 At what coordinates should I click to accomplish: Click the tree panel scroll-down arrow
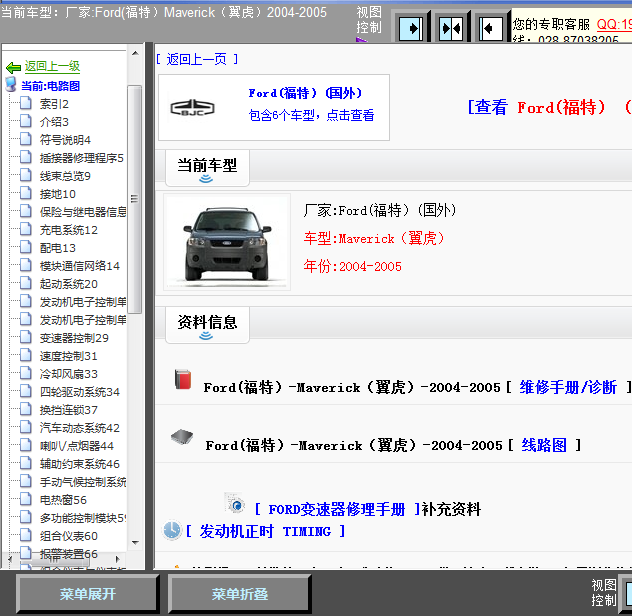(x=135, y=543)
